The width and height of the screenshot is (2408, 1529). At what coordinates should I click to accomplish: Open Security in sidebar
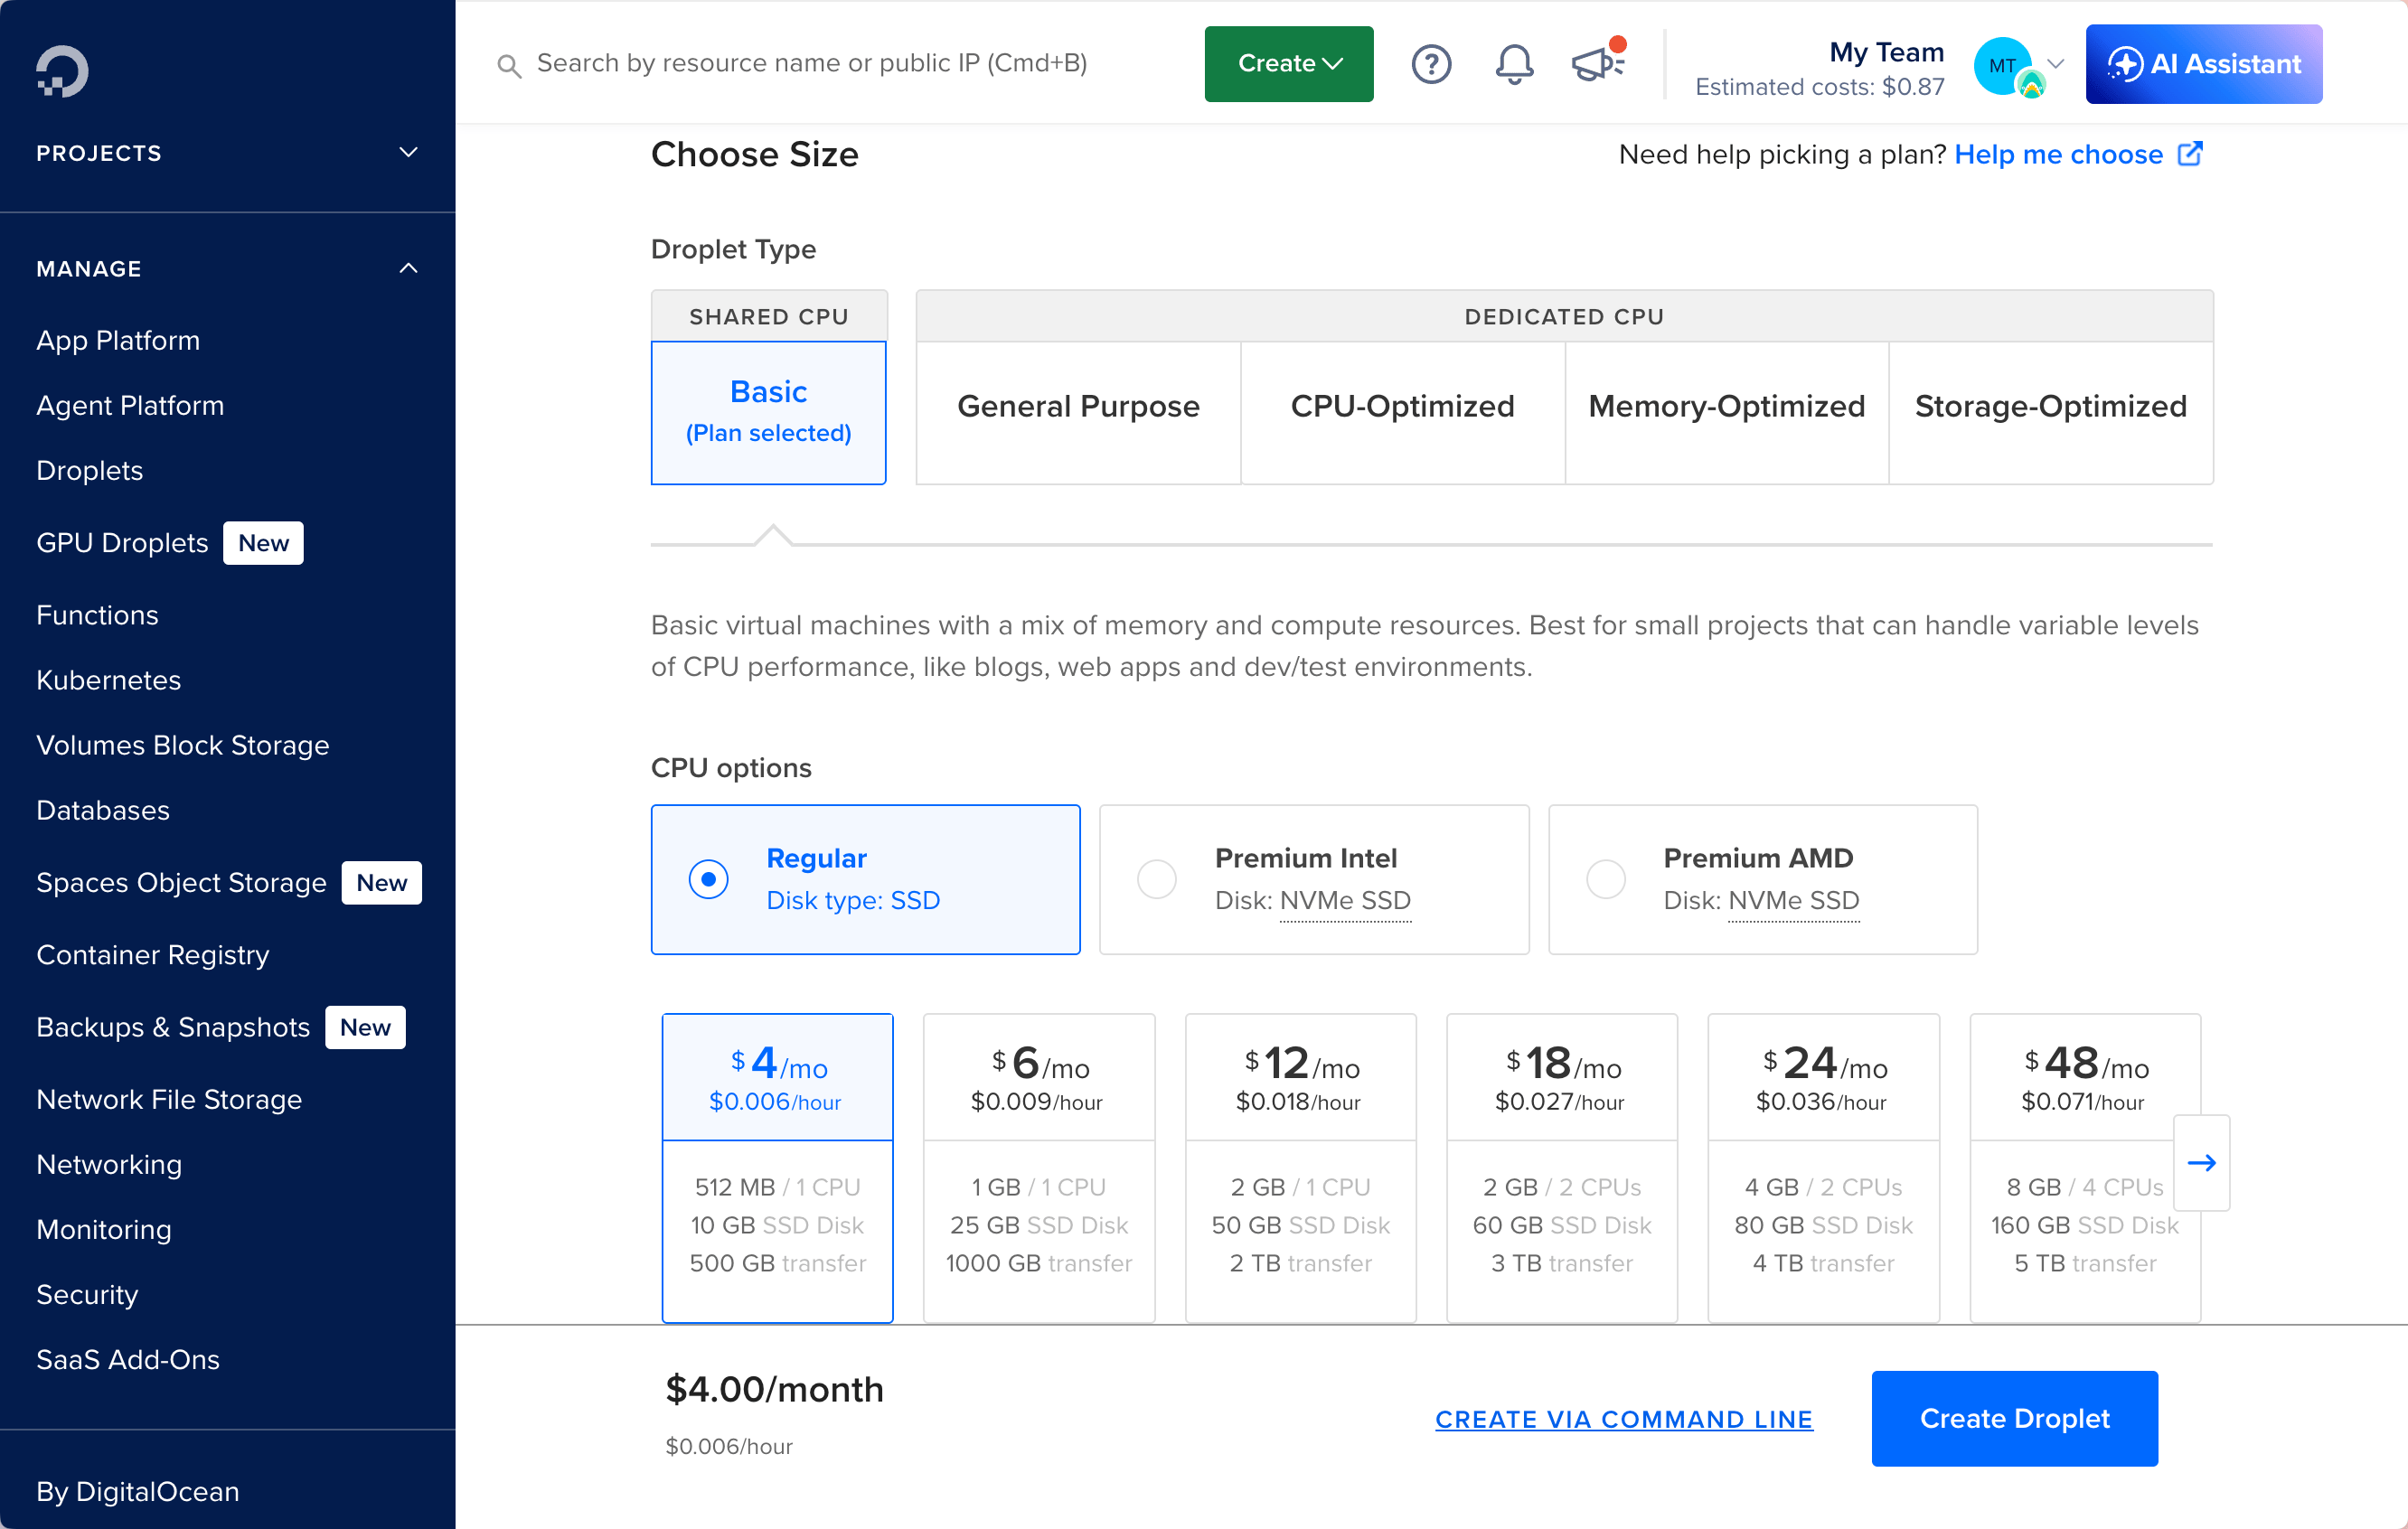(87, 1294)
